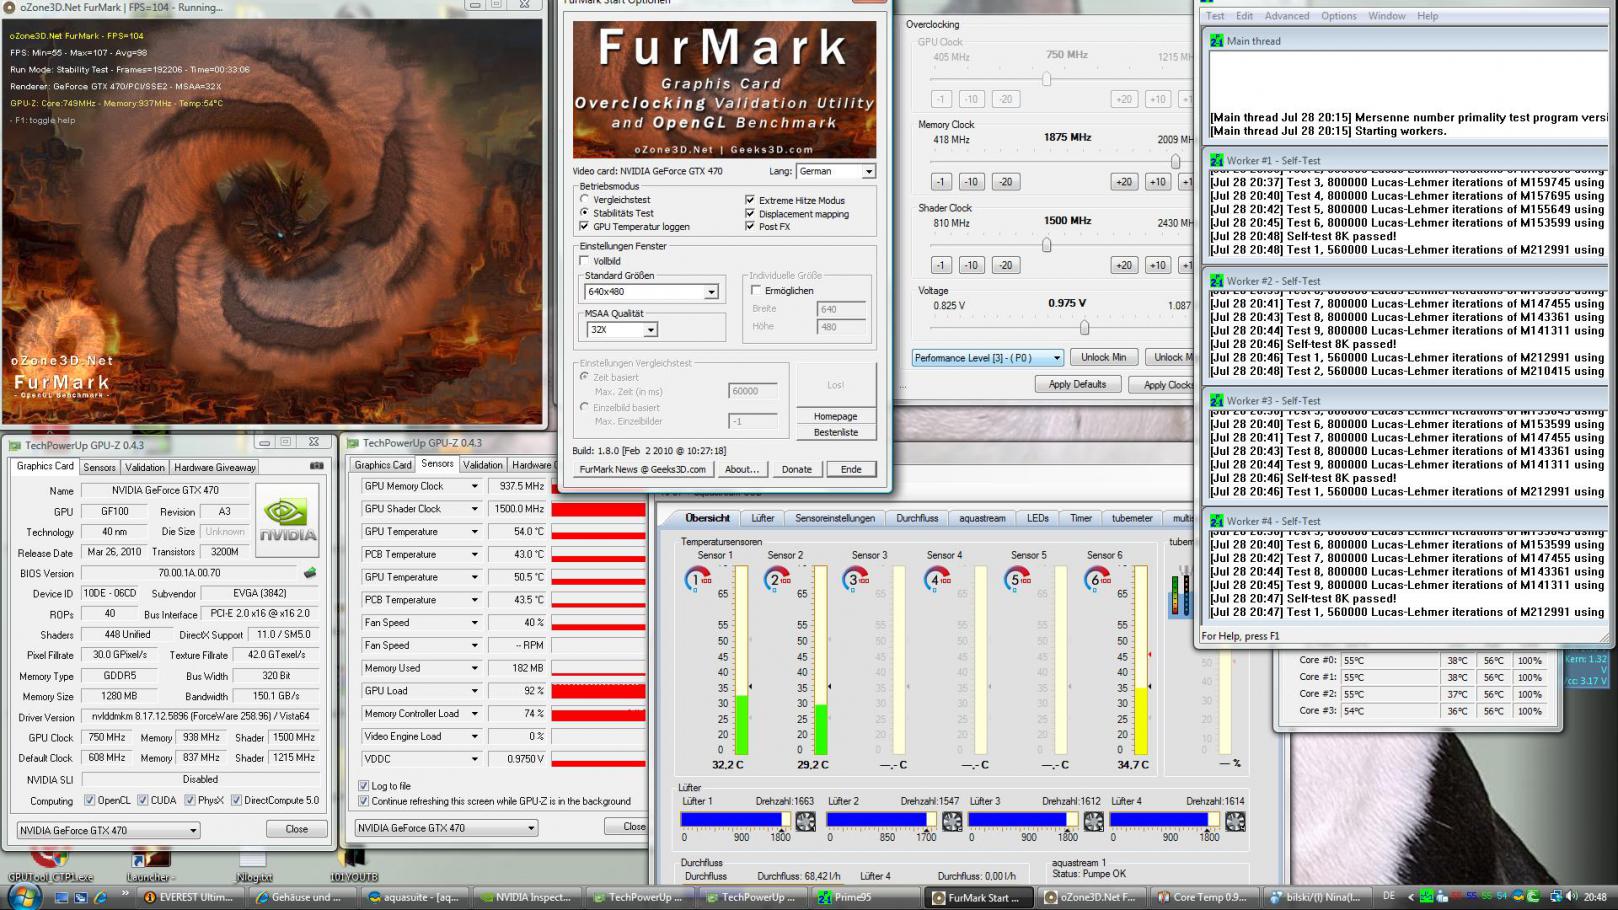Click the fan icon beside Lüfter 4

[1235, 821]
